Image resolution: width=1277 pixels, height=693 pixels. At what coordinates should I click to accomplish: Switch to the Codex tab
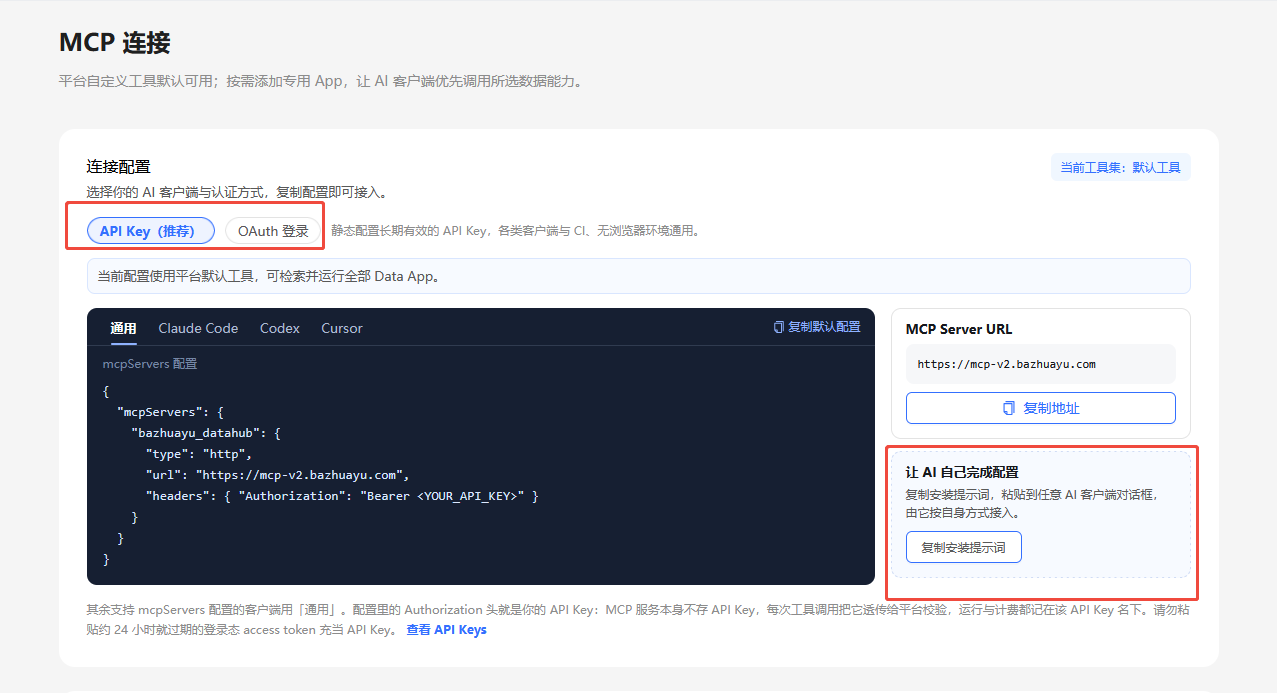coord(280,328)
